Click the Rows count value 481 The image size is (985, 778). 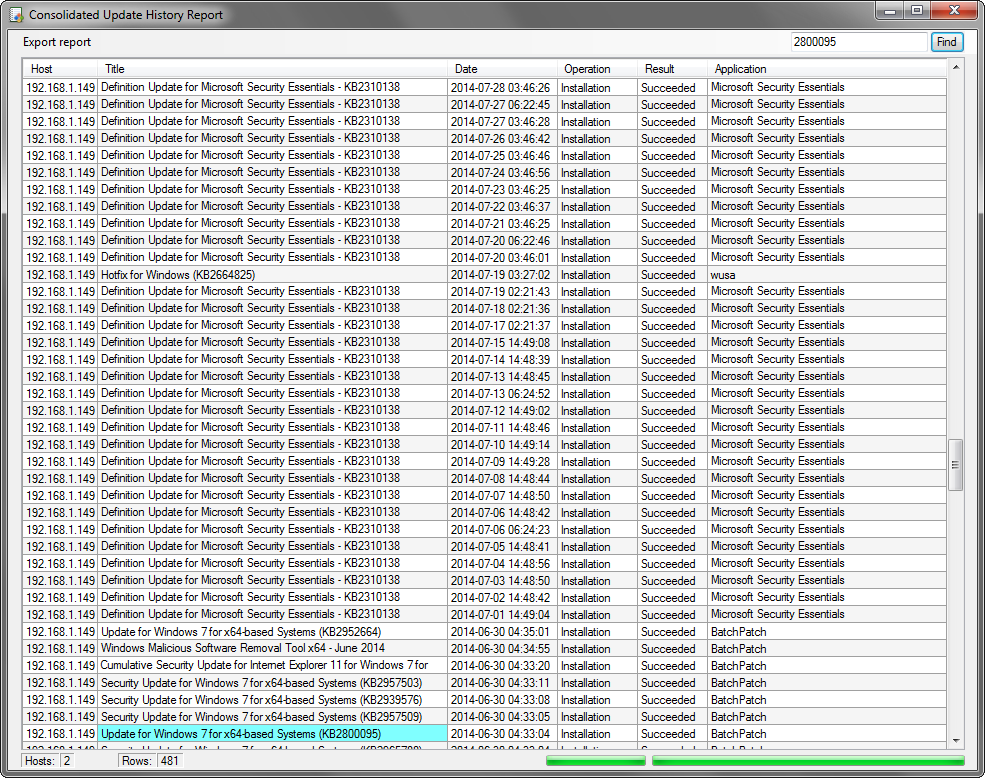170,761
